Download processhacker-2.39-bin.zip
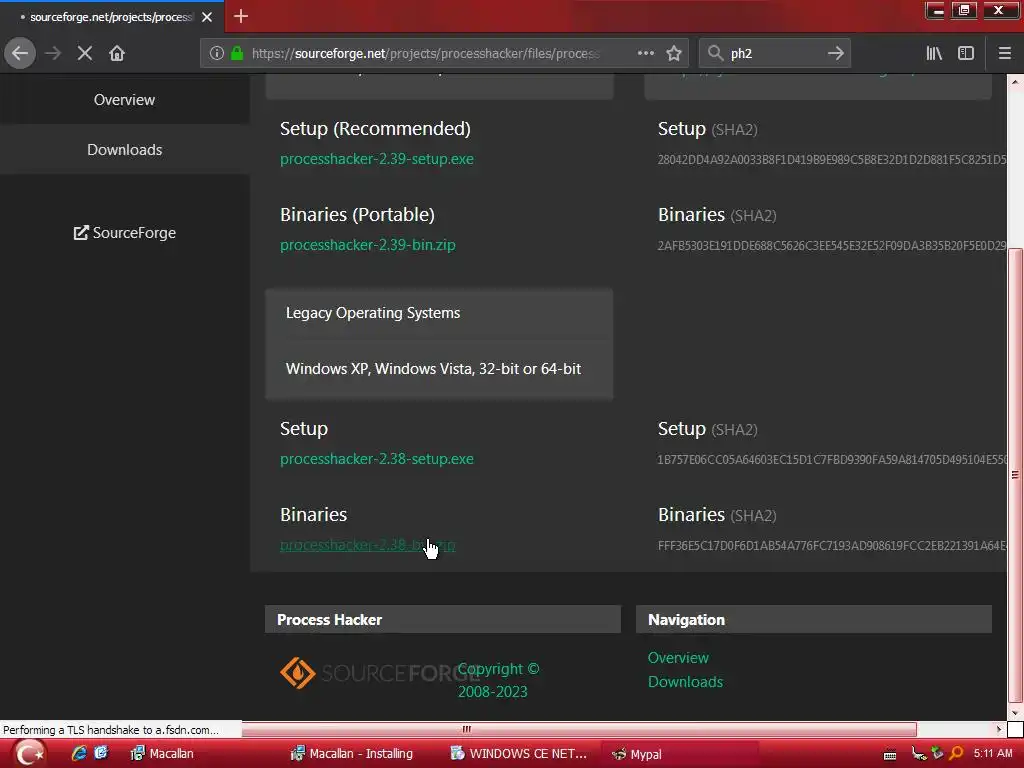1024x768 pixels. tap(368, 245)
